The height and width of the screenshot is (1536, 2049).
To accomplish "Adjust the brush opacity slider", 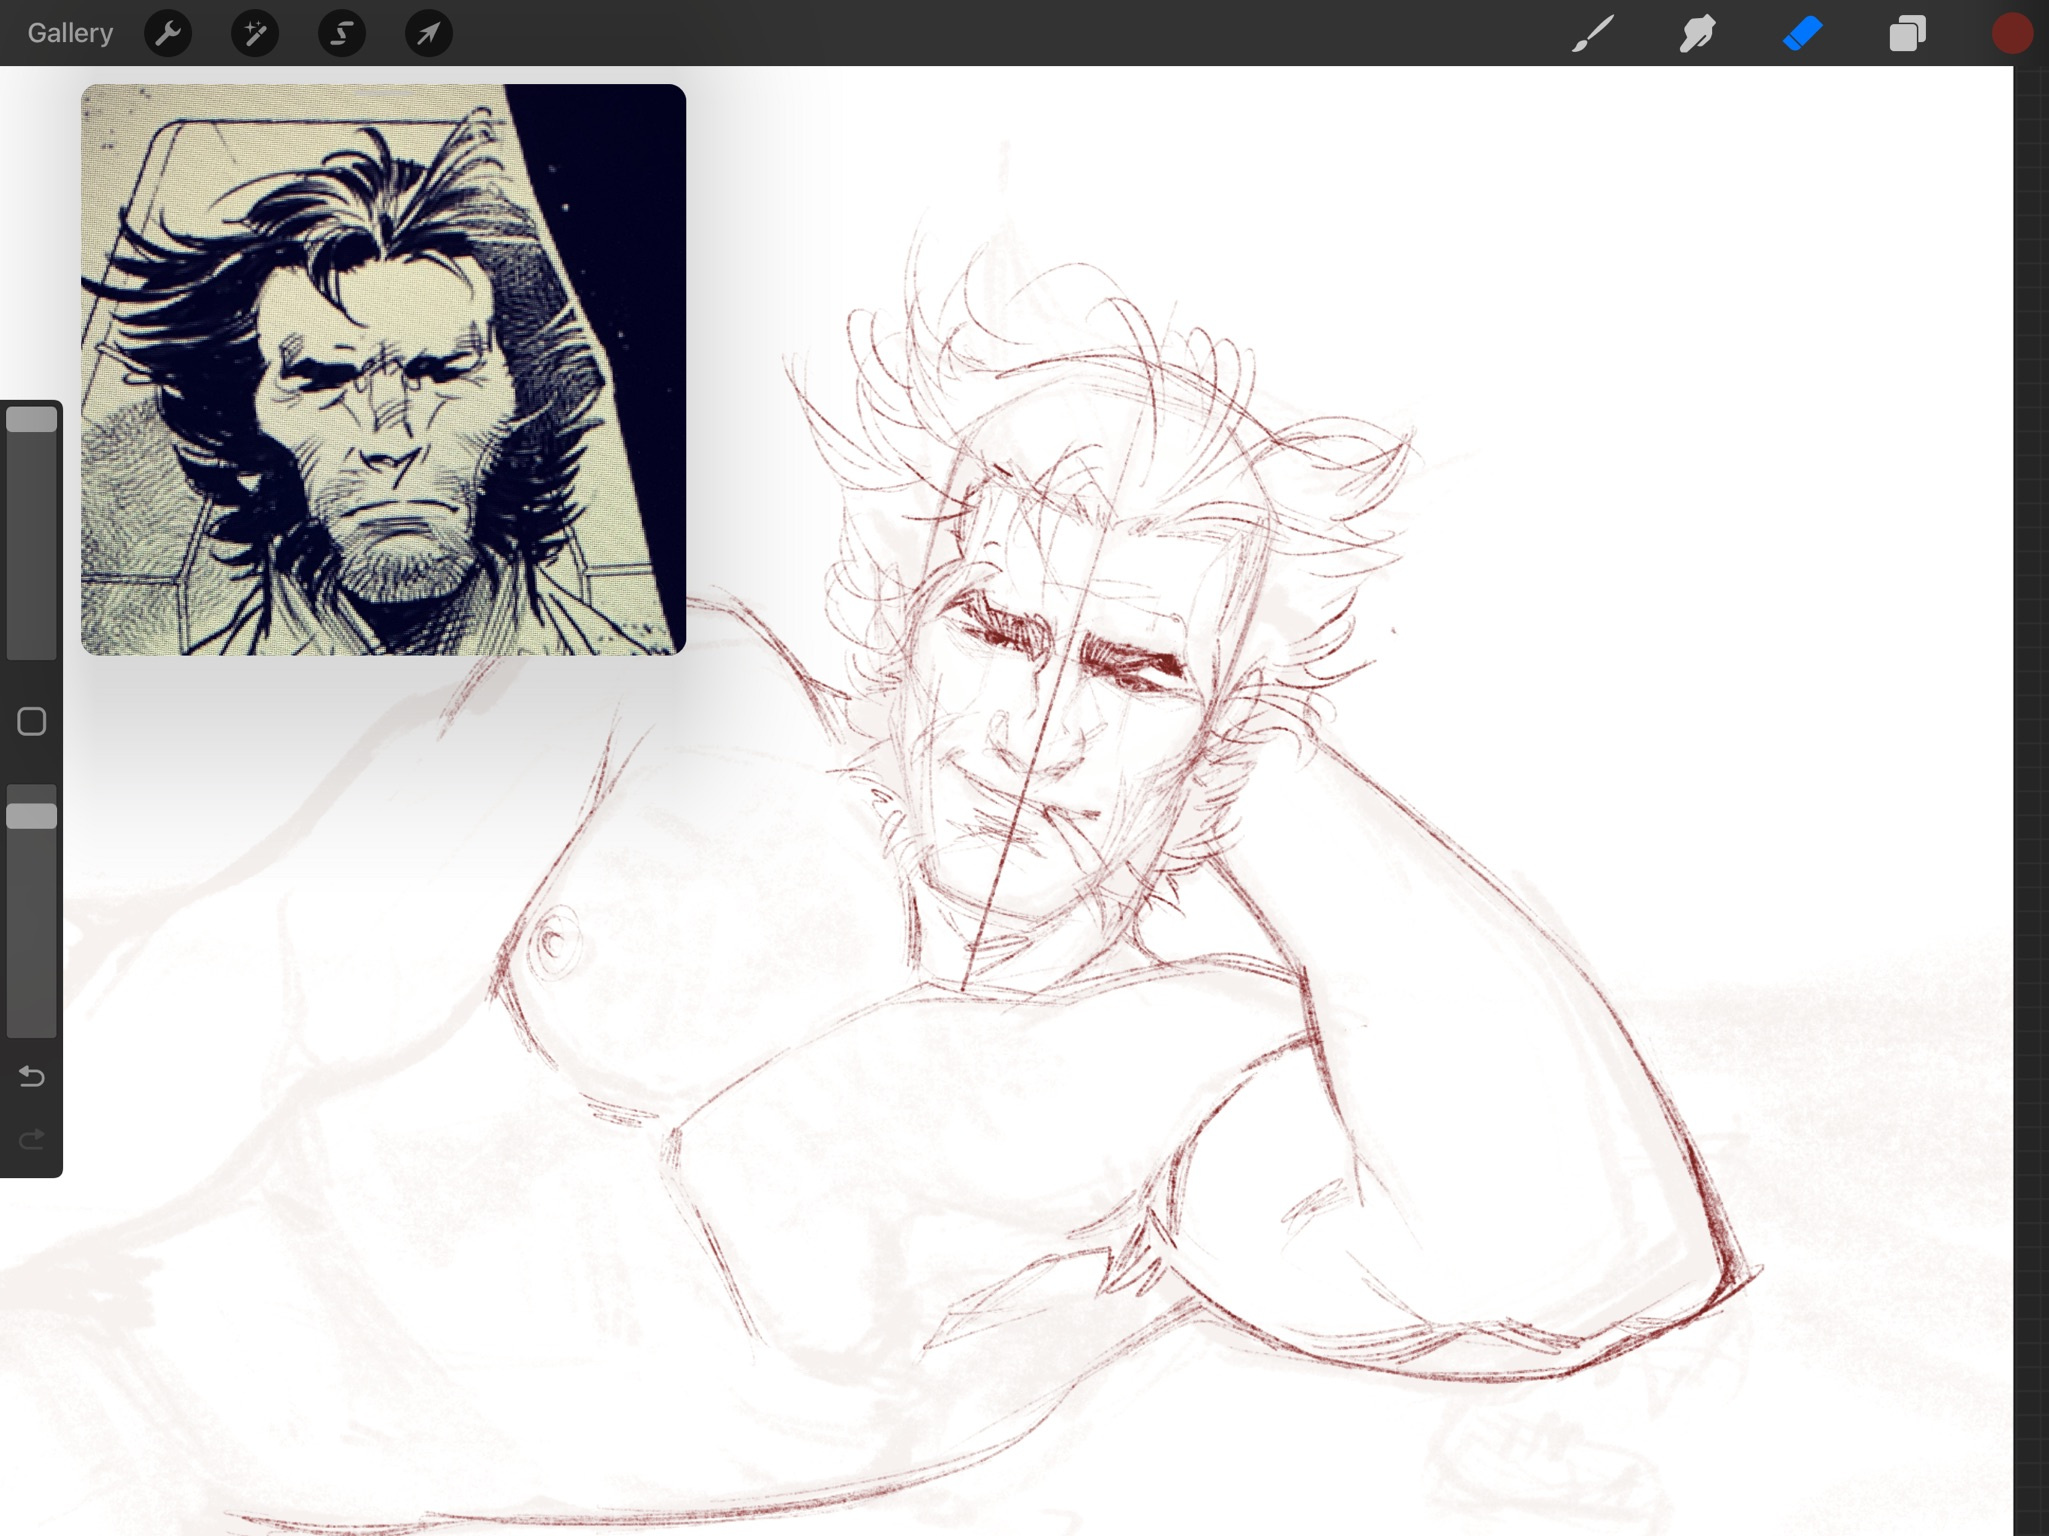I will [32, 911].
